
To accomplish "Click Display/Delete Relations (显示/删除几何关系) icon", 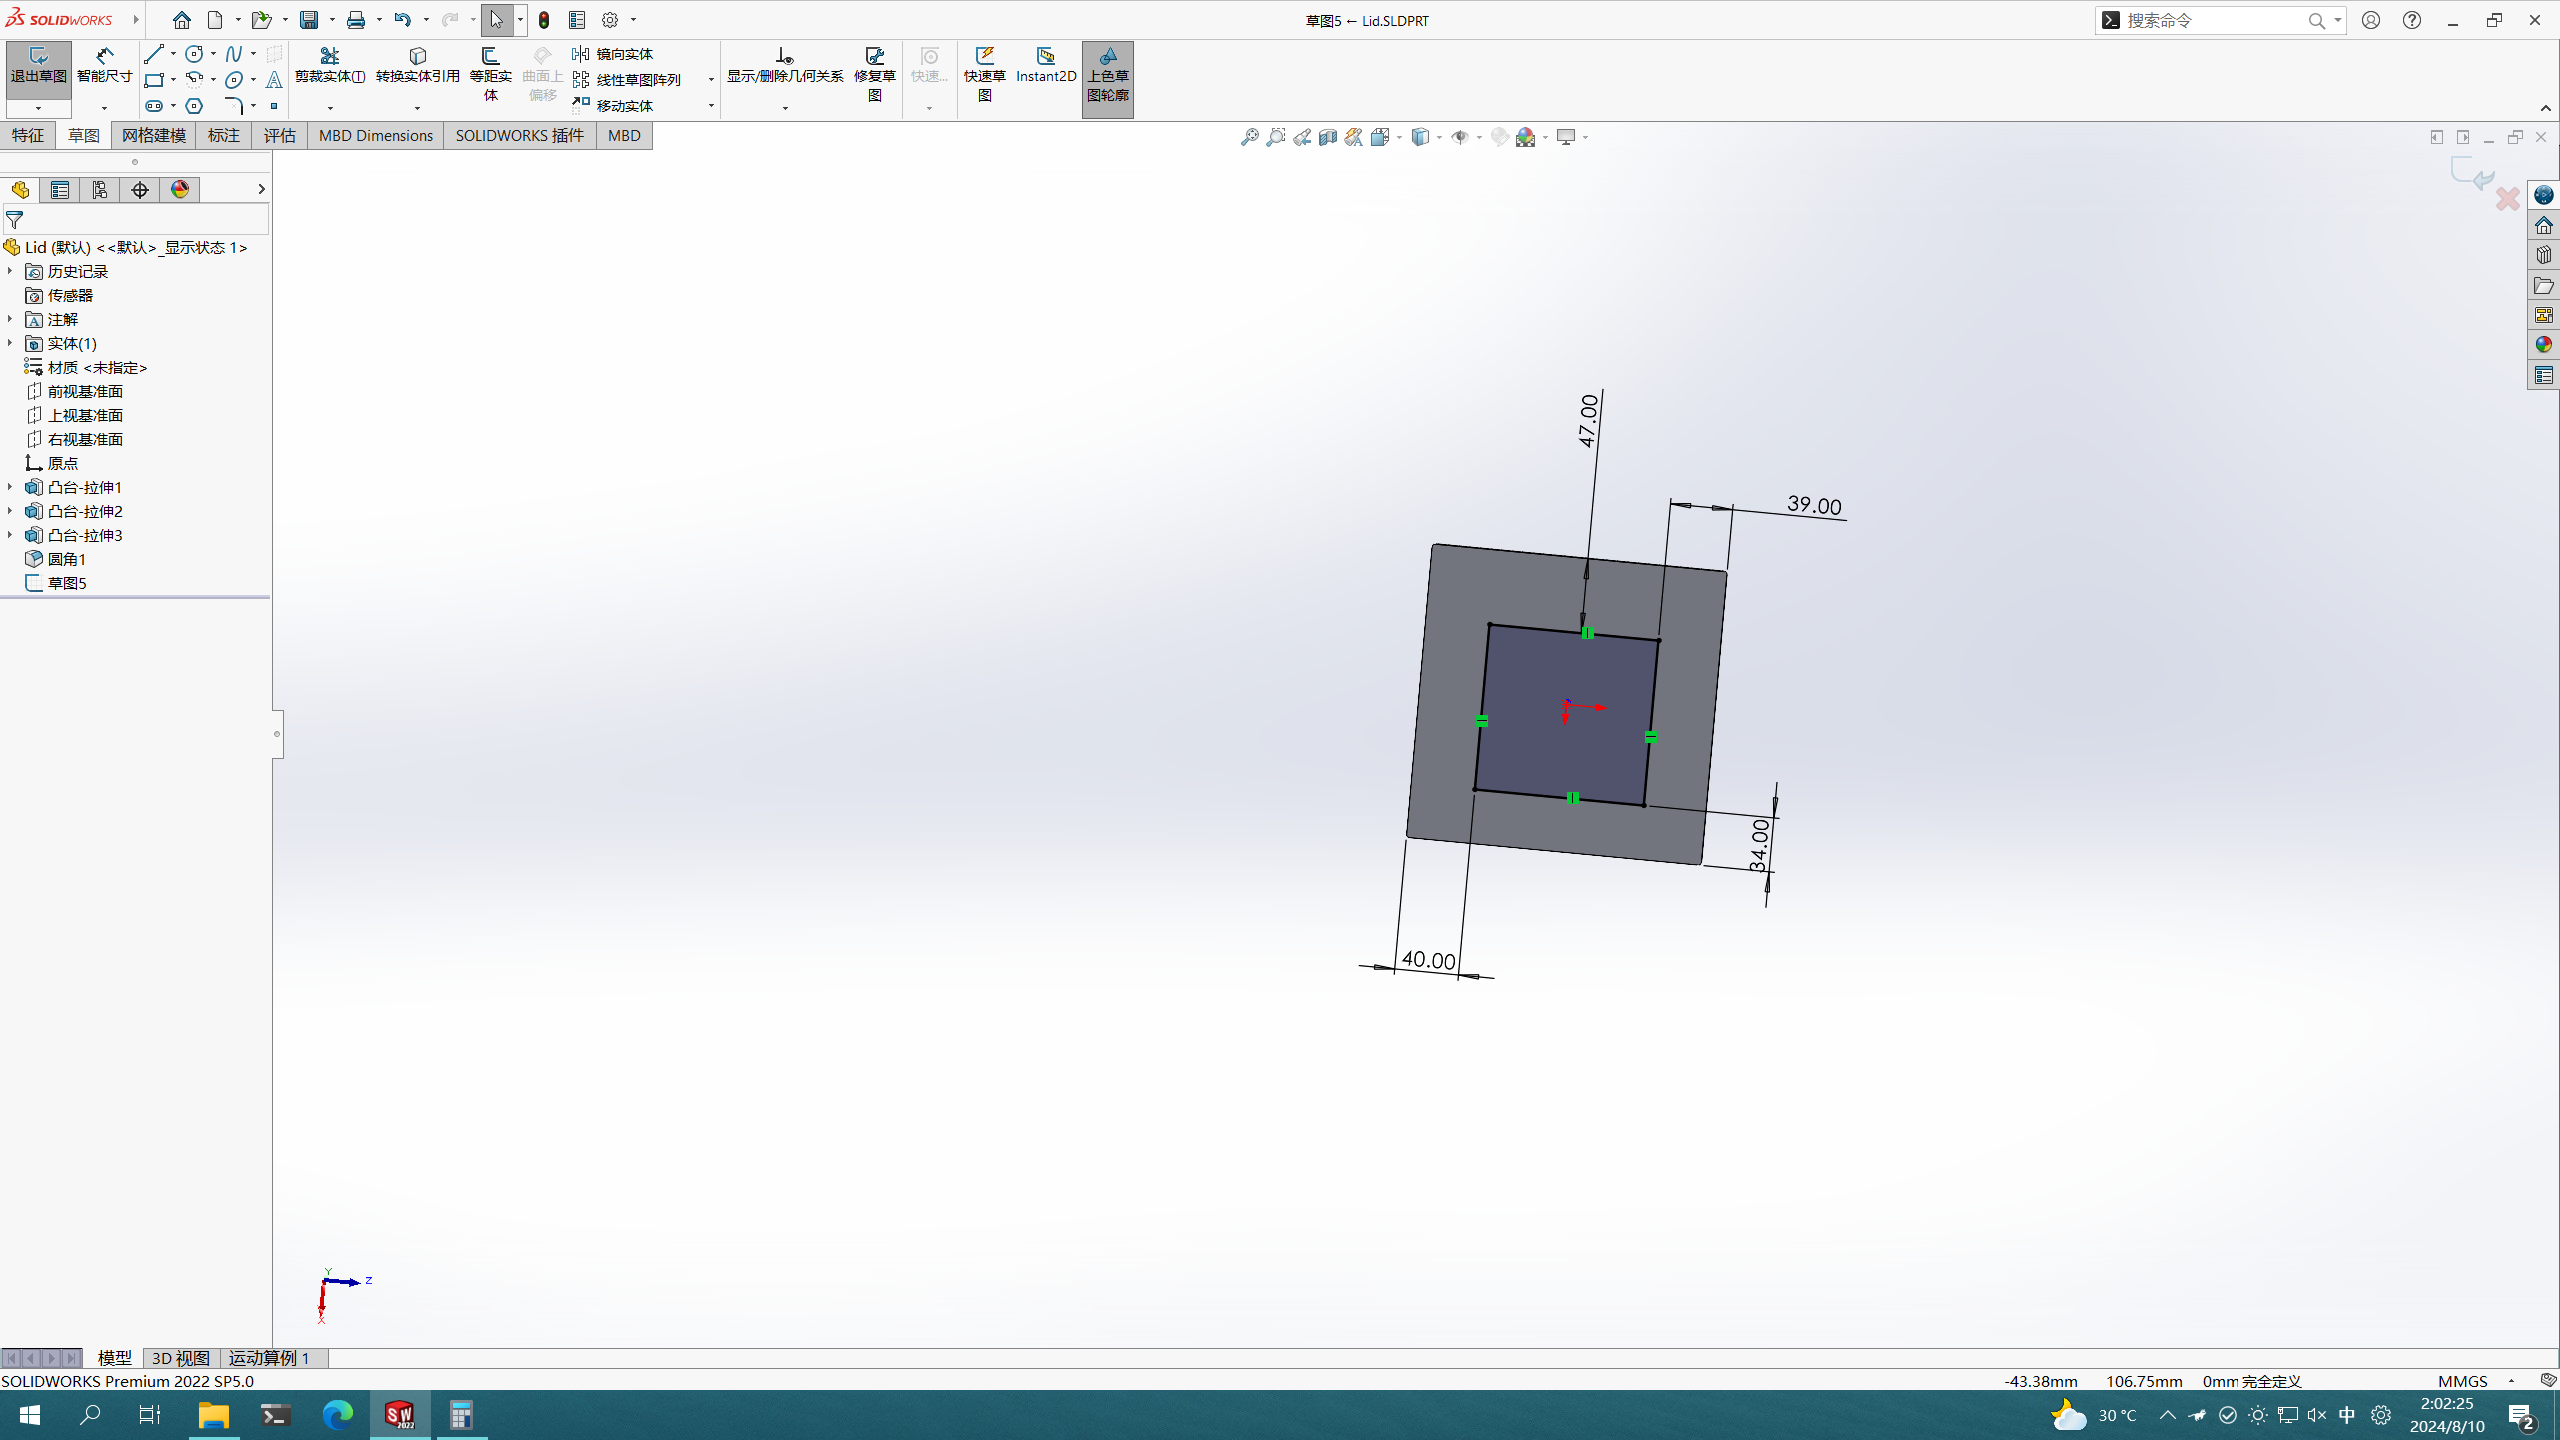I will click(x=784, y=65).
